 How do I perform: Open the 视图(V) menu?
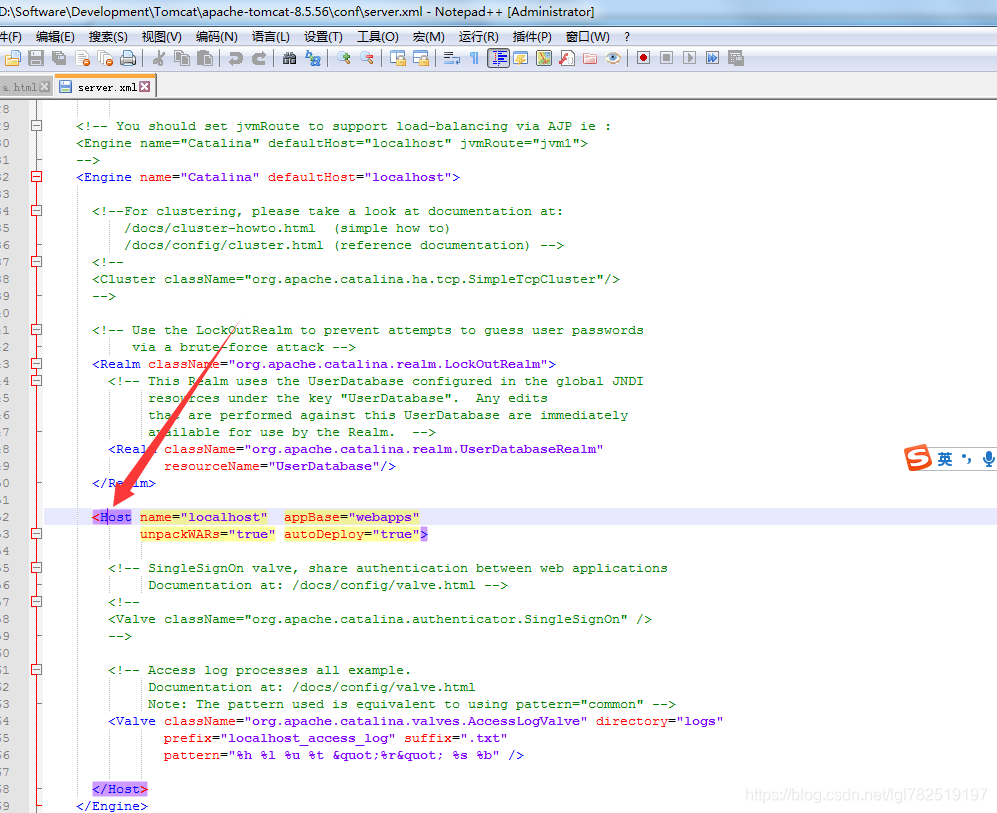[162, 37]
